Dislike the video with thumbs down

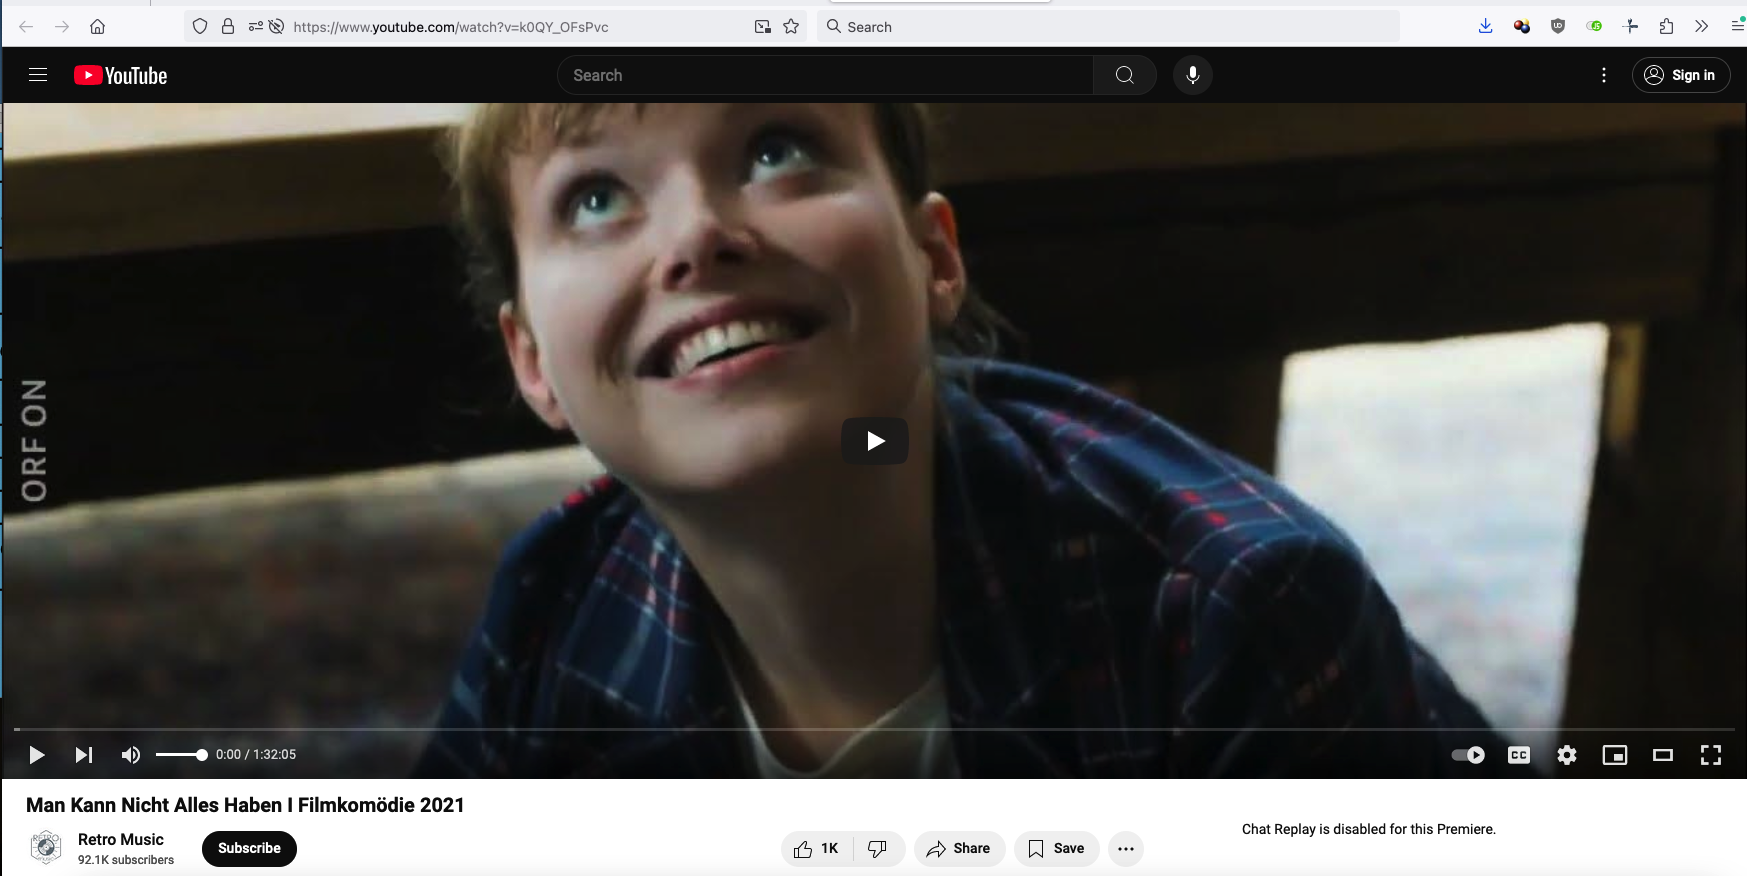(x=878, y=849)
